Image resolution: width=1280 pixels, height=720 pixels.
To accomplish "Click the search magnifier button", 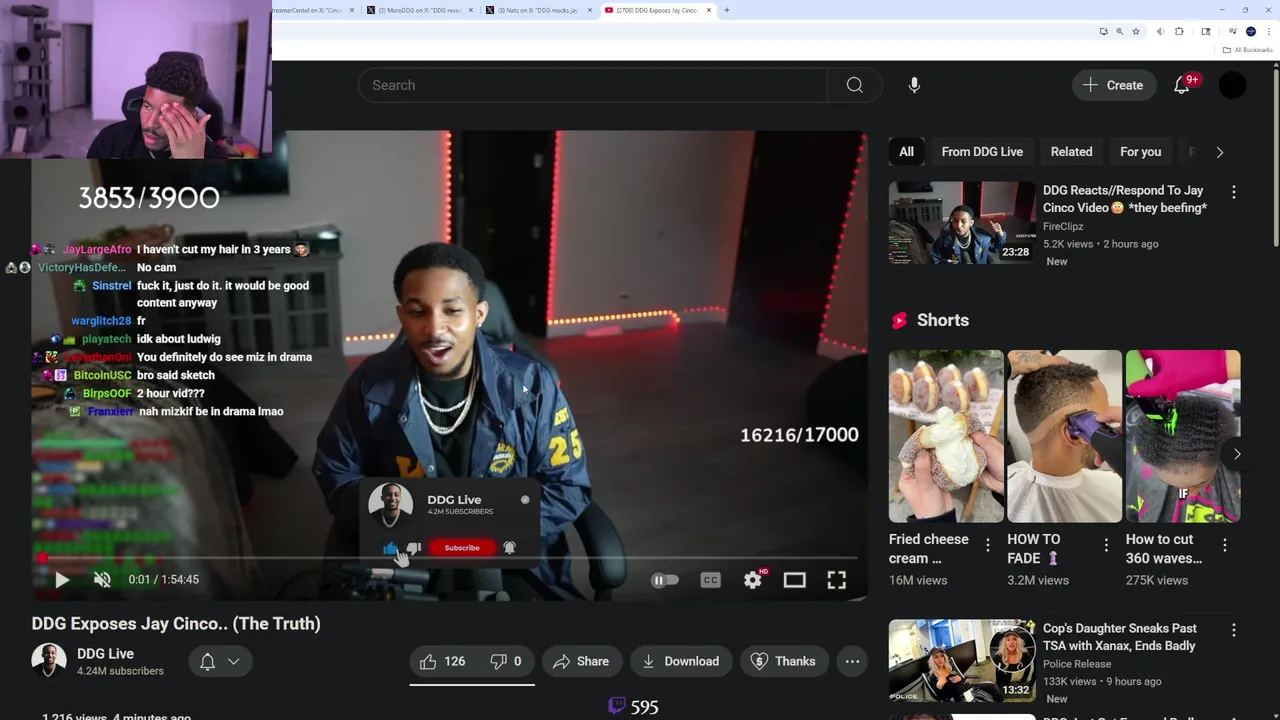I will (x=854, y=85).
